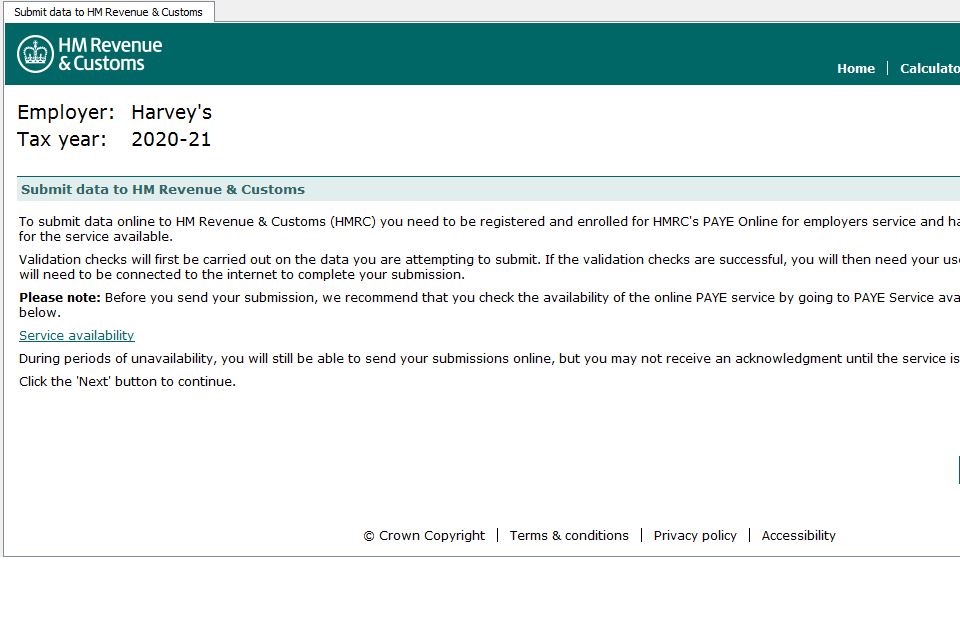Click the Crown Copyright footer text
This screenshot has width=960, height=640.
424,535
